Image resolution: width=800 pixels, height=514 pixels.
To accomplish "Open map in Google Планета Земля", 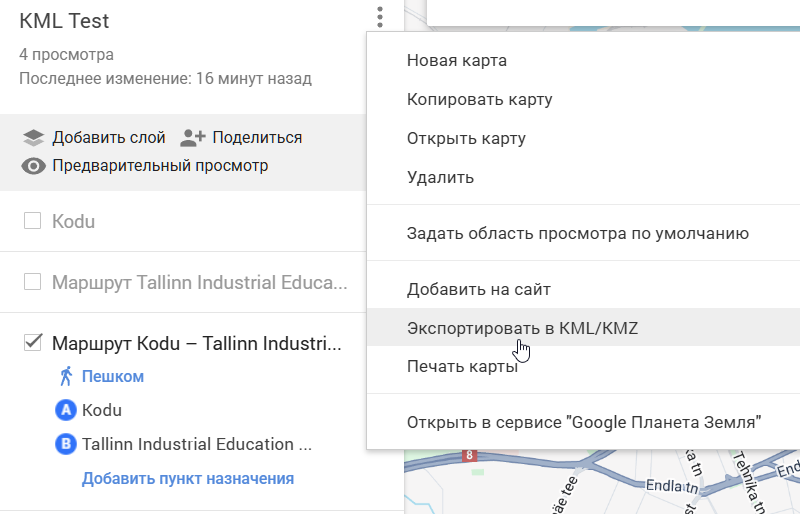I will pyautogui.click(x=584, y=422).
